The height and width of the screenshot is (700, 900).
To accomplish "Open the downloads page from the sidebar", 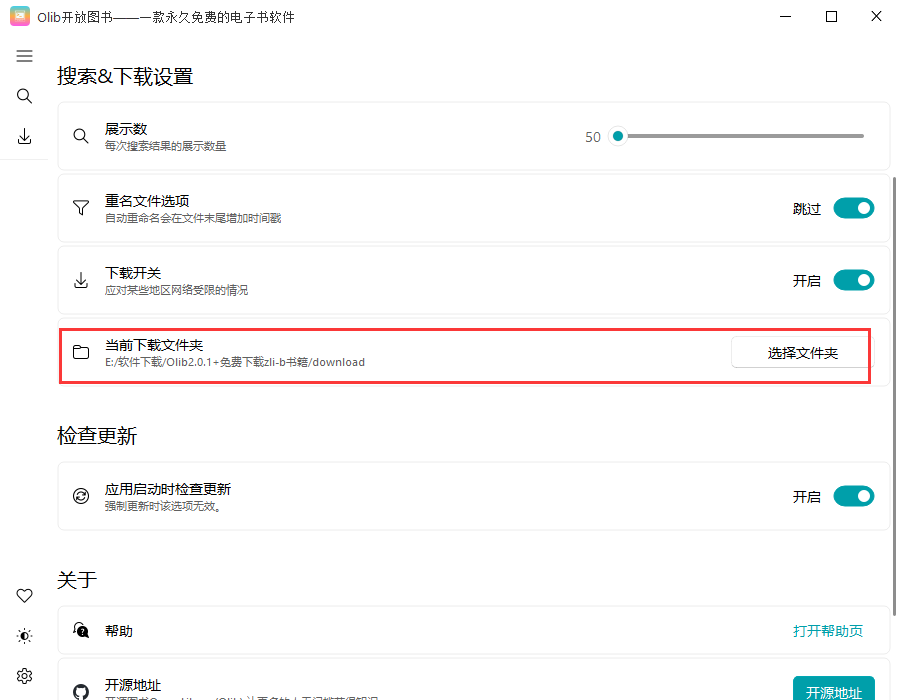I will (x=24, y=136).
